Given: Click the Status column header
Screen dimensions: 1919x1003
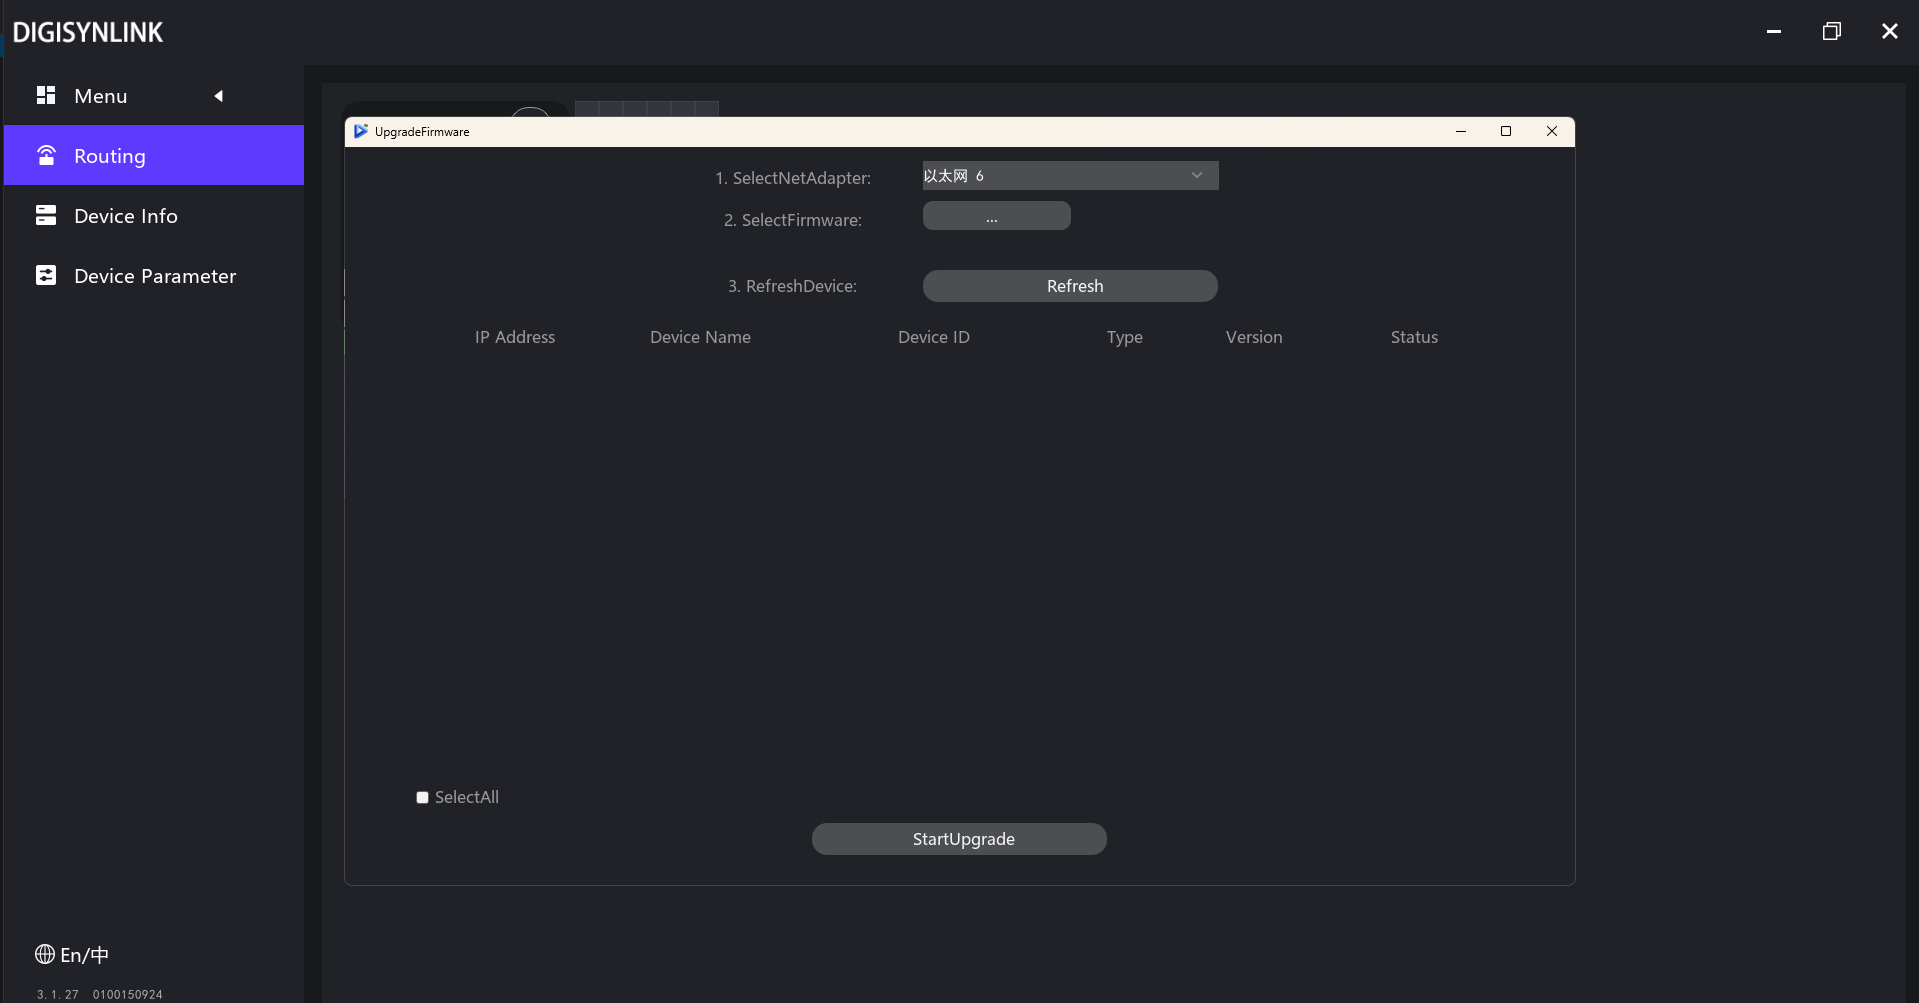Looking at the screenshot, I should tap(1414, 337).
